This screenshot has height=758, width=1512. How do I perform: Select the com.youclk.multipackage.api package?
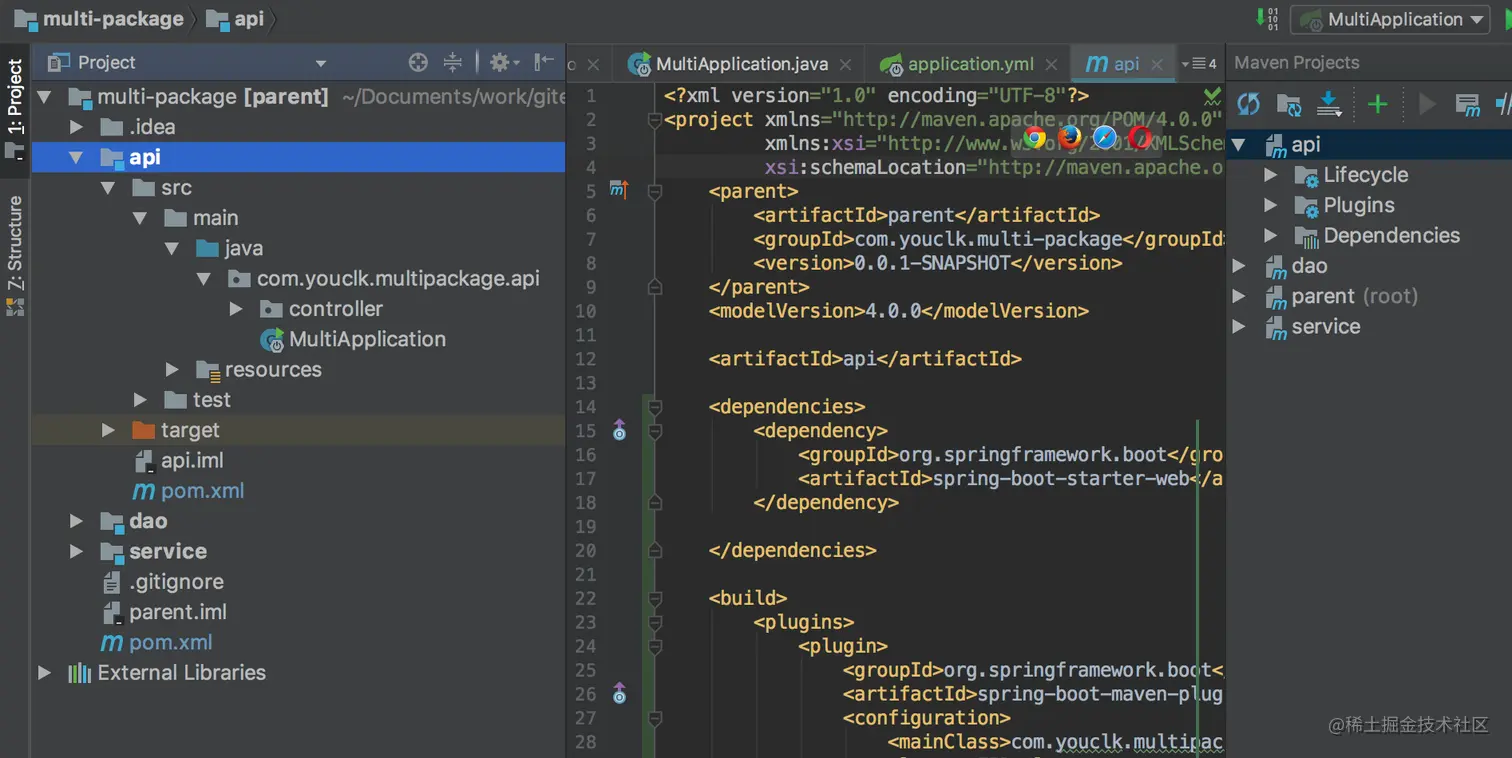coord(384,279)
